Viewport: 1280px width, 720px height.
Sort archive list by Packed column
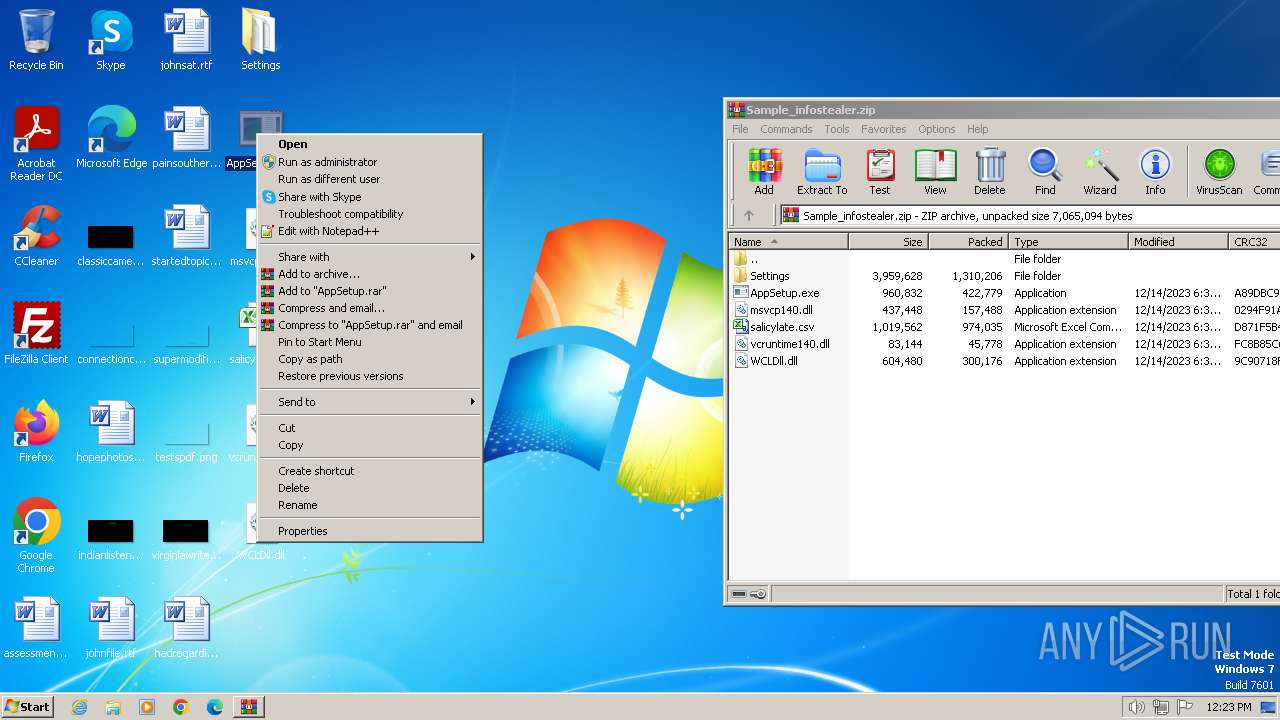(969, 242)
